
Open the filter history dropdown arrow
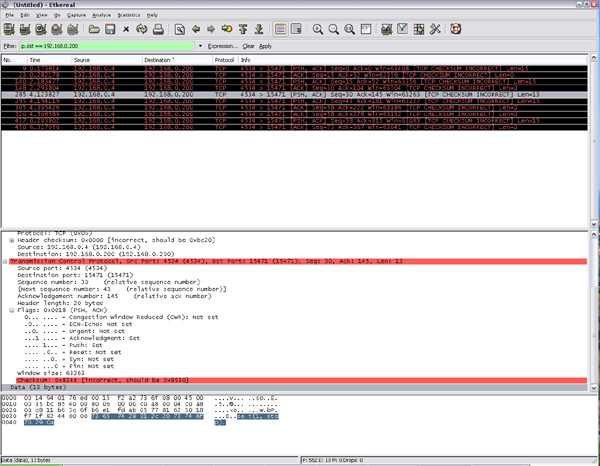(x=200, y=46)
